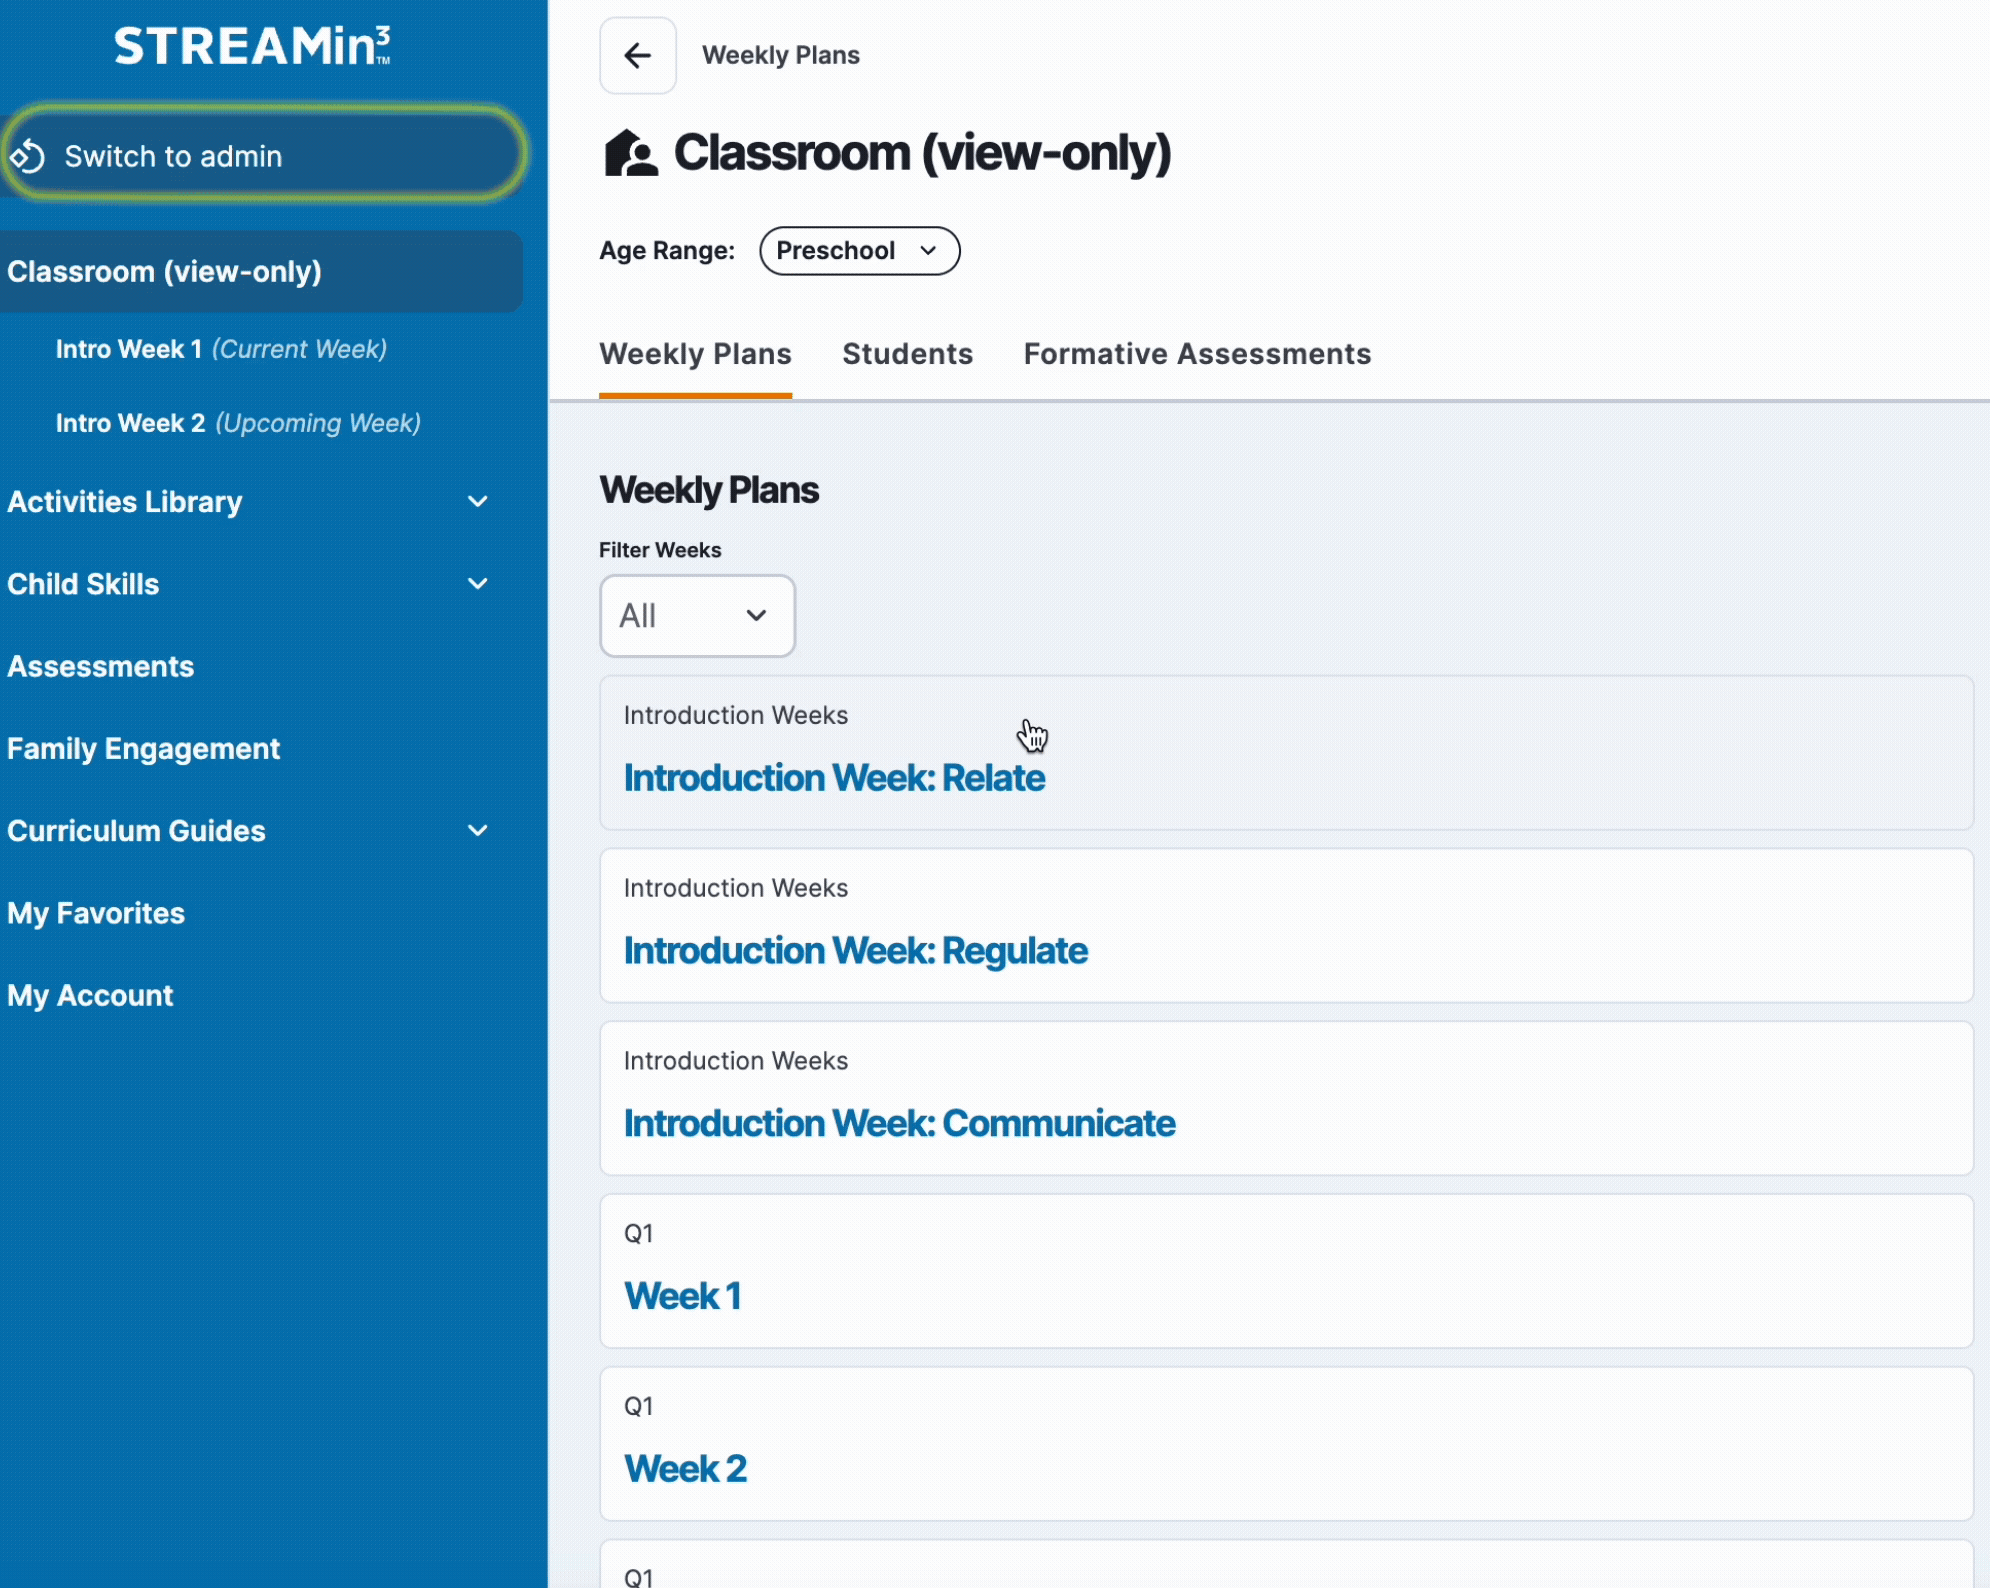The image size is (1990, 1588).
Task: Switch to admin mode
Action: tap(263, 155)
